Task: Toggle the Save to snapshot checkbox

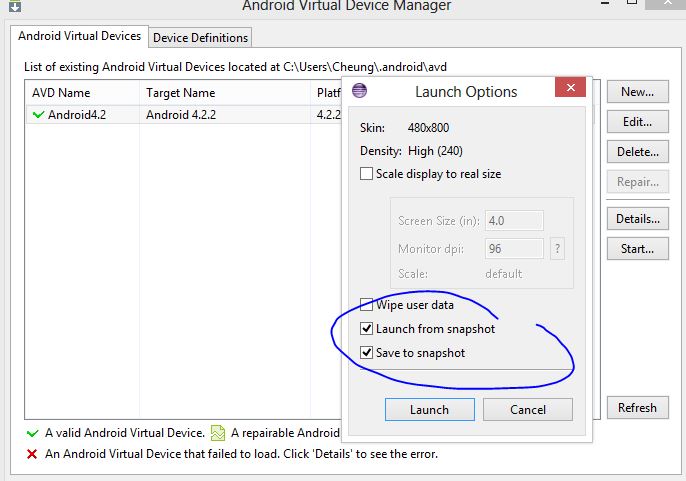Action: (x=366, y=352)
